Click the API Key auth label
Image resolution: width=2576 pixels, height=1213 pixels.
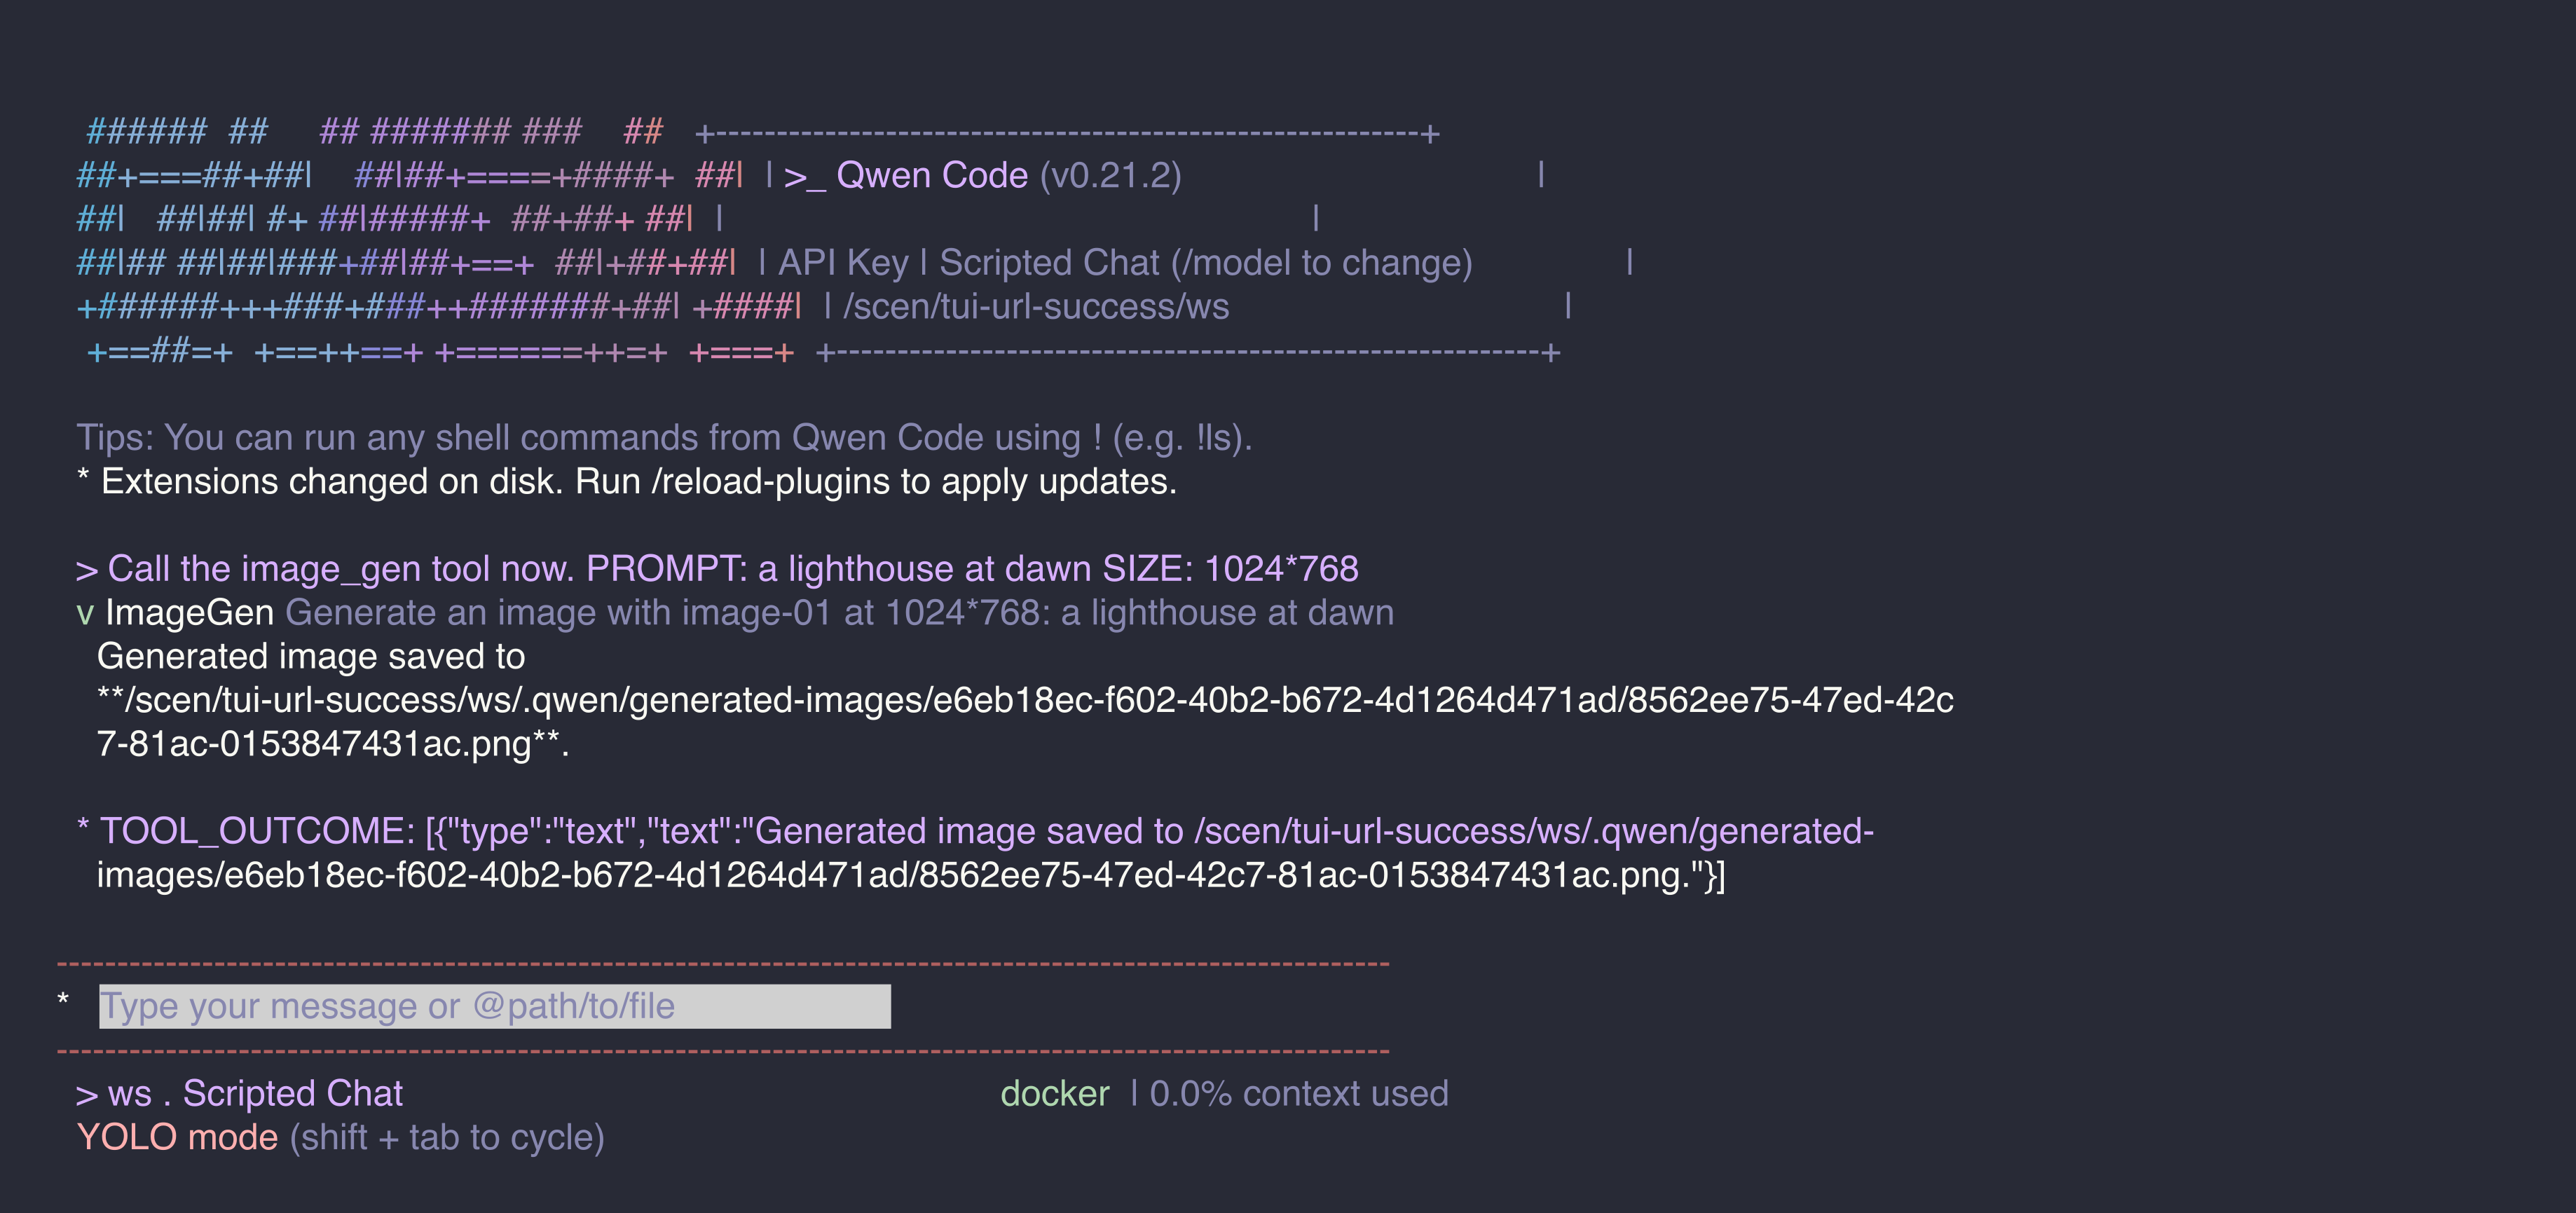(x=844, y=262)
